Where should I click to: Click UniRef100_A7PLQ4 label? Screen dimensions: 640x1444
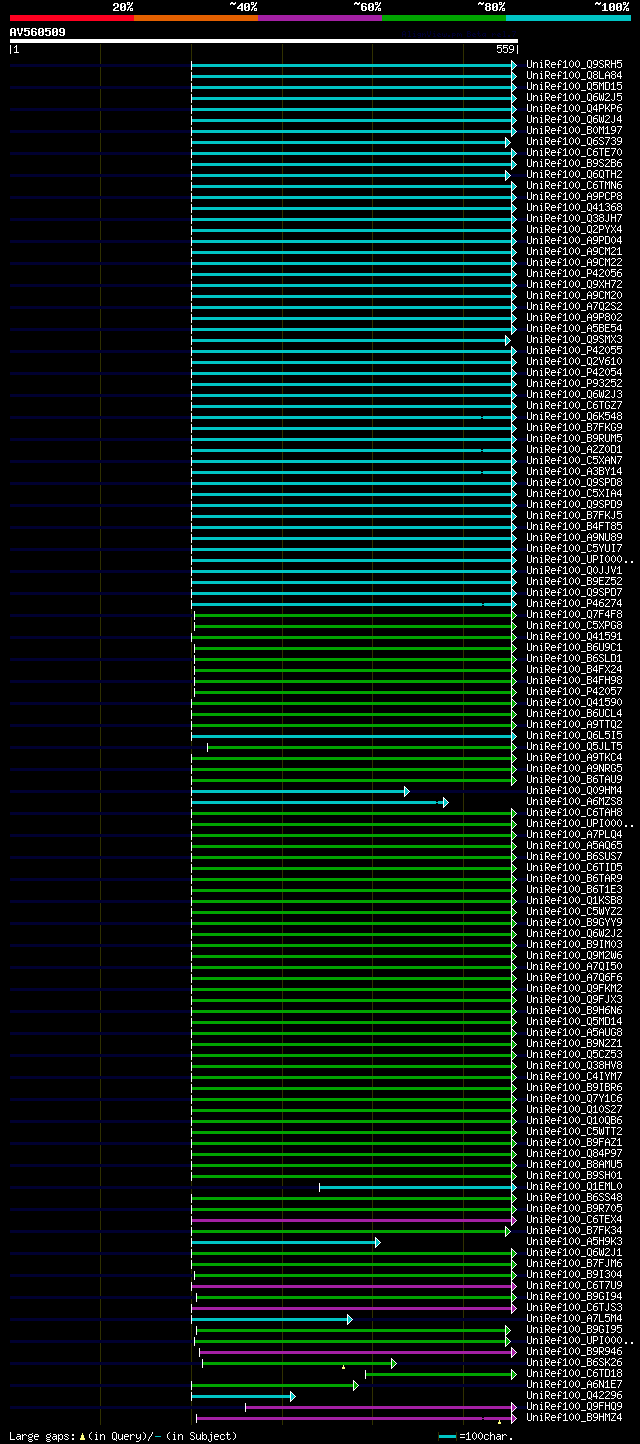574,834
